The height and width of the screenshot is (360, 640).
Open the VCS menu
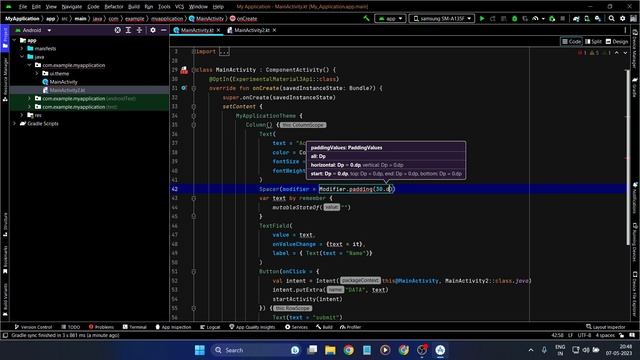pos(179,7)
